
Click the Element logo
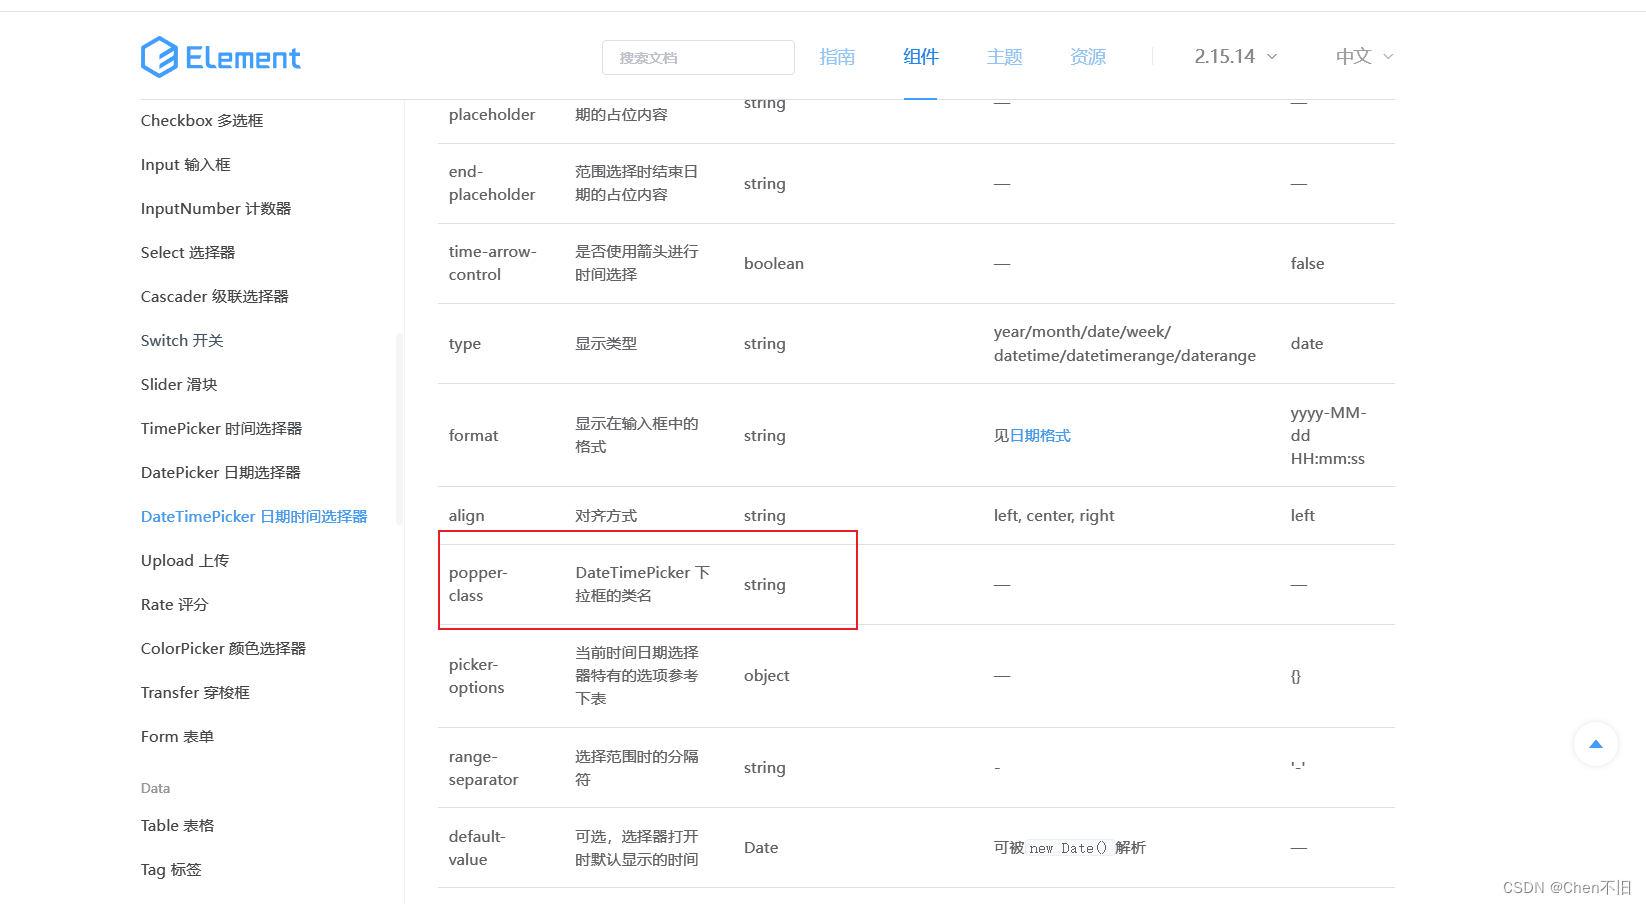point(220,57)
